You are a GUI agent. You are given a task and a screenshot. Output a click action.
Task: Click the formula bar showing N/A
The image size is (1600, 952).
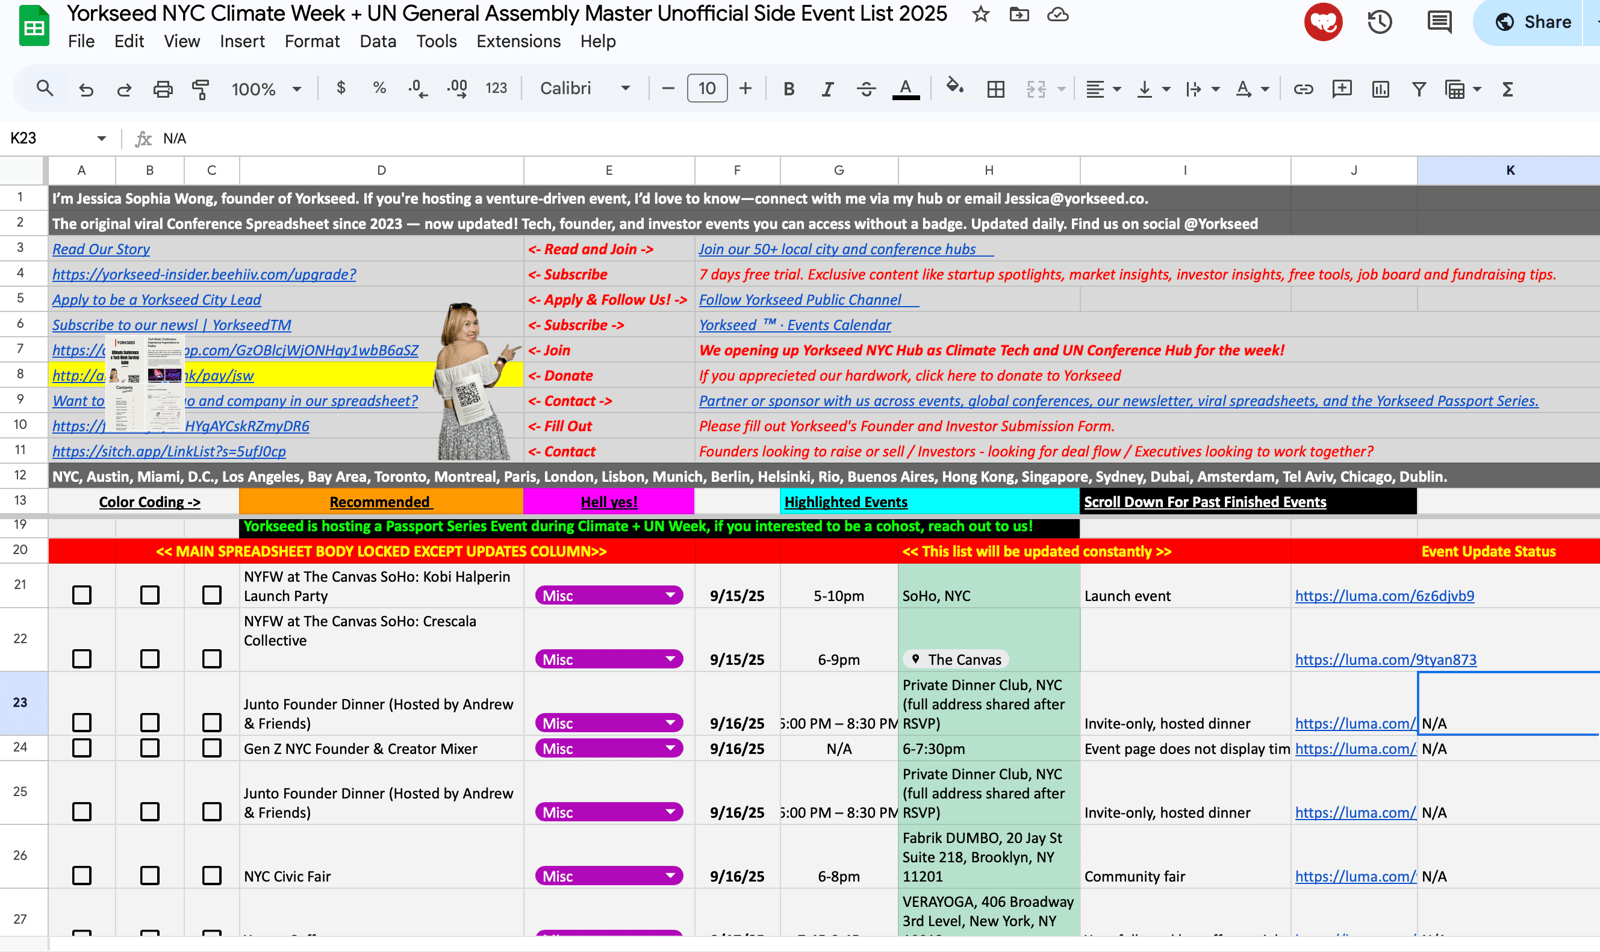click(880, 138)
